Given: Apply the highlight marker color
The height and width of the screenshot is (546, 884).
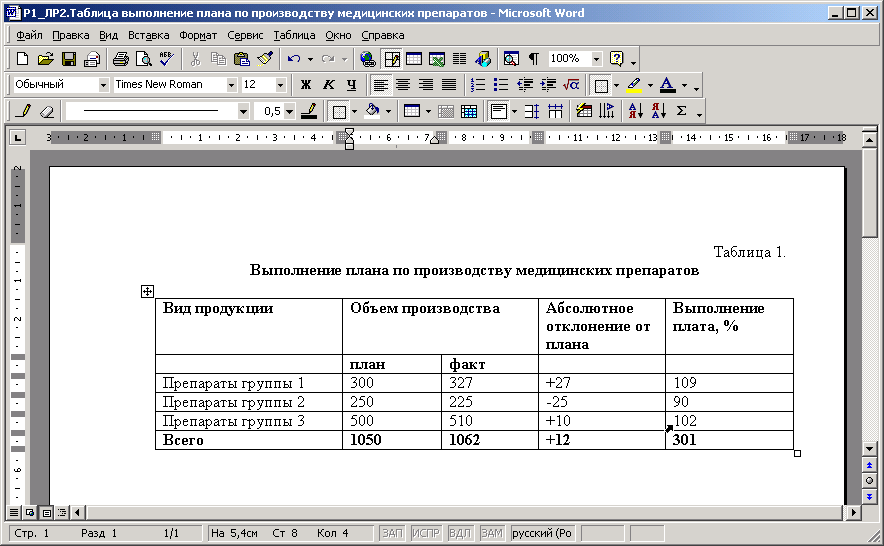Looking at the screenshot, I should (634, 85).
